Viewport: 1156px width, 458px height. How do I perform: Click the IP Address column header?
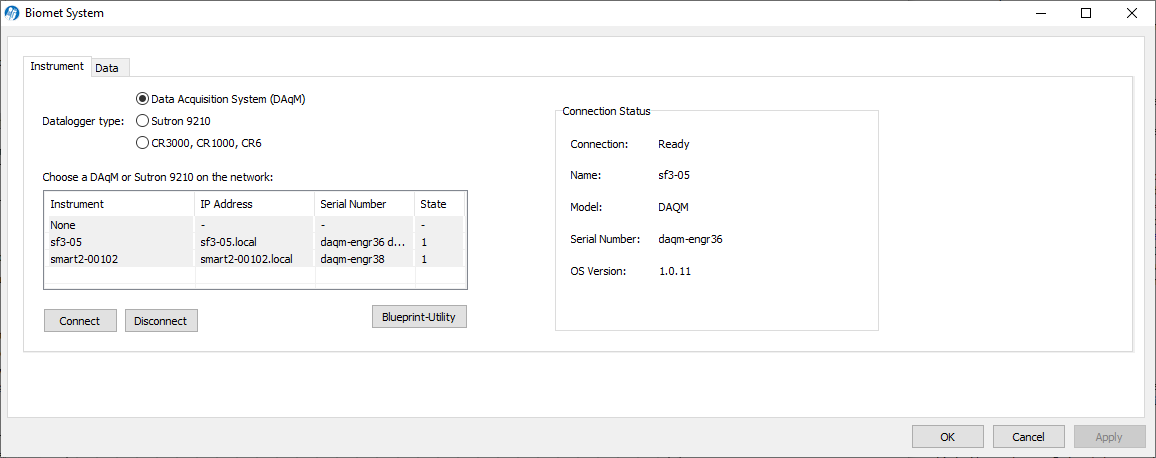tap(254, 204)
